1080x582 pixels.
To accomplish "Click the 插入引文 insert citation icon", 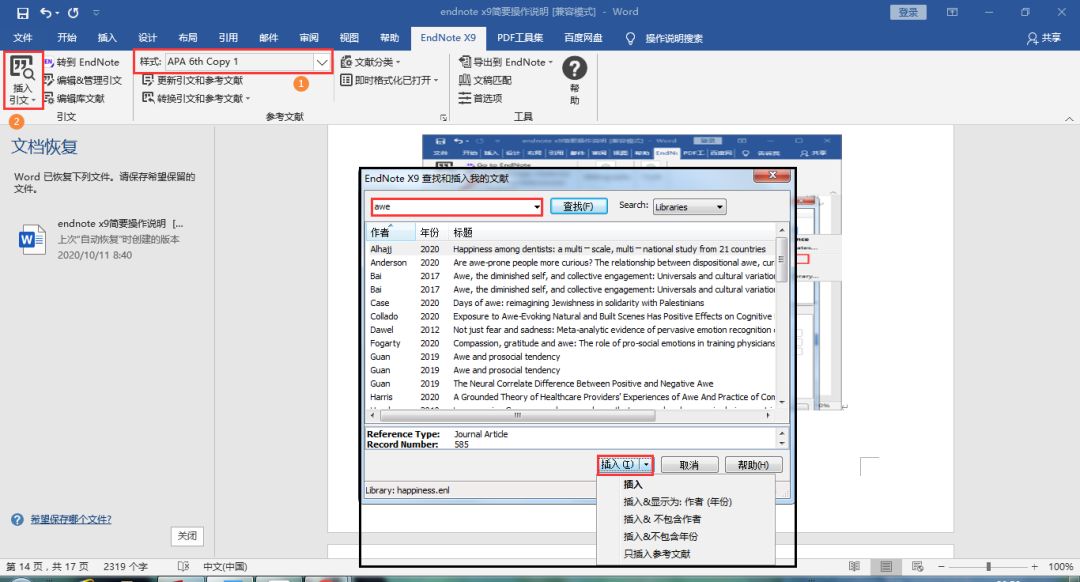I will 23,81.
